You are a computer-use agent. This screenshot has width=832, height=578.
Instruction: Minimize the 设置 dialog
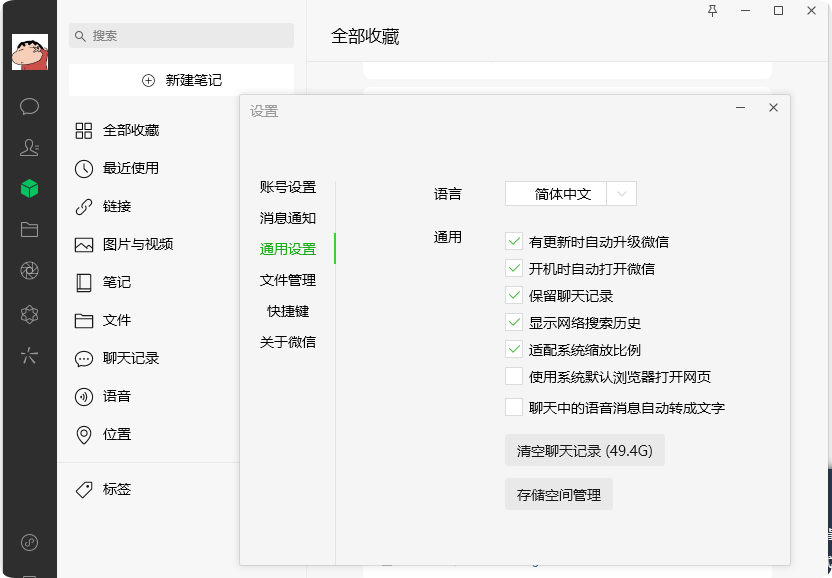(741, 108)
